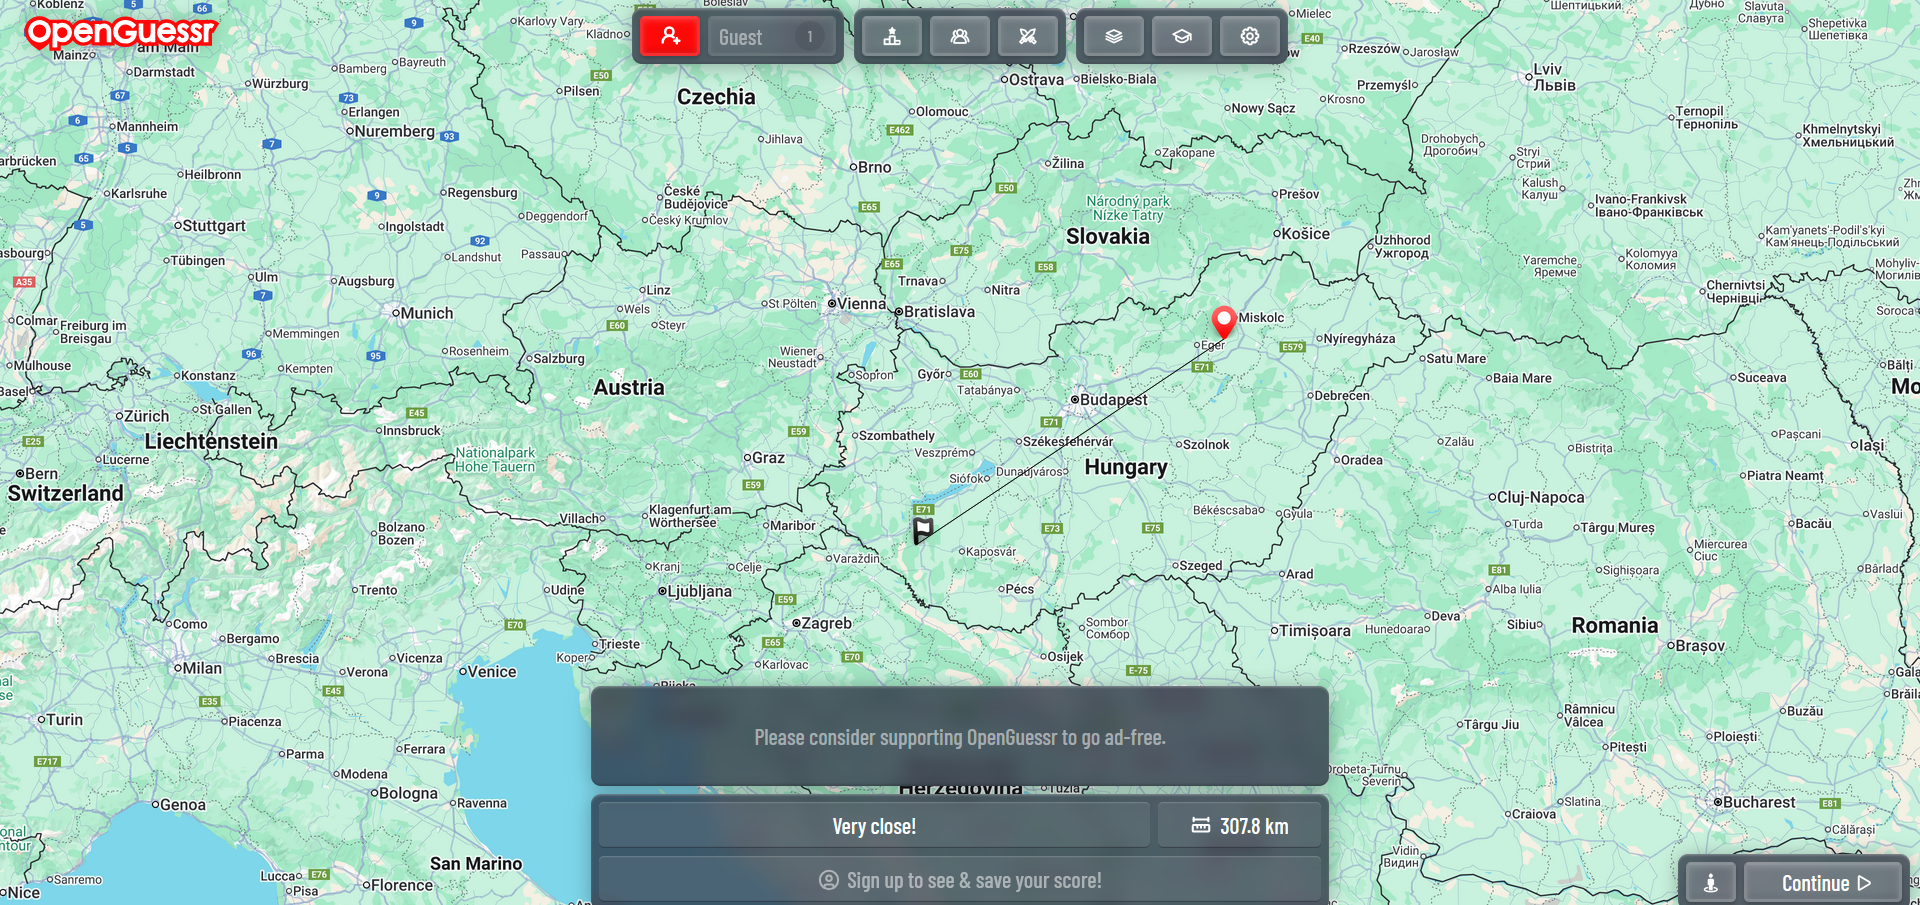Image resolution: width=1920 pixels, height=905 pixels.
Task: Click the Debrecen label on the map
Action: click(1342, 395)
